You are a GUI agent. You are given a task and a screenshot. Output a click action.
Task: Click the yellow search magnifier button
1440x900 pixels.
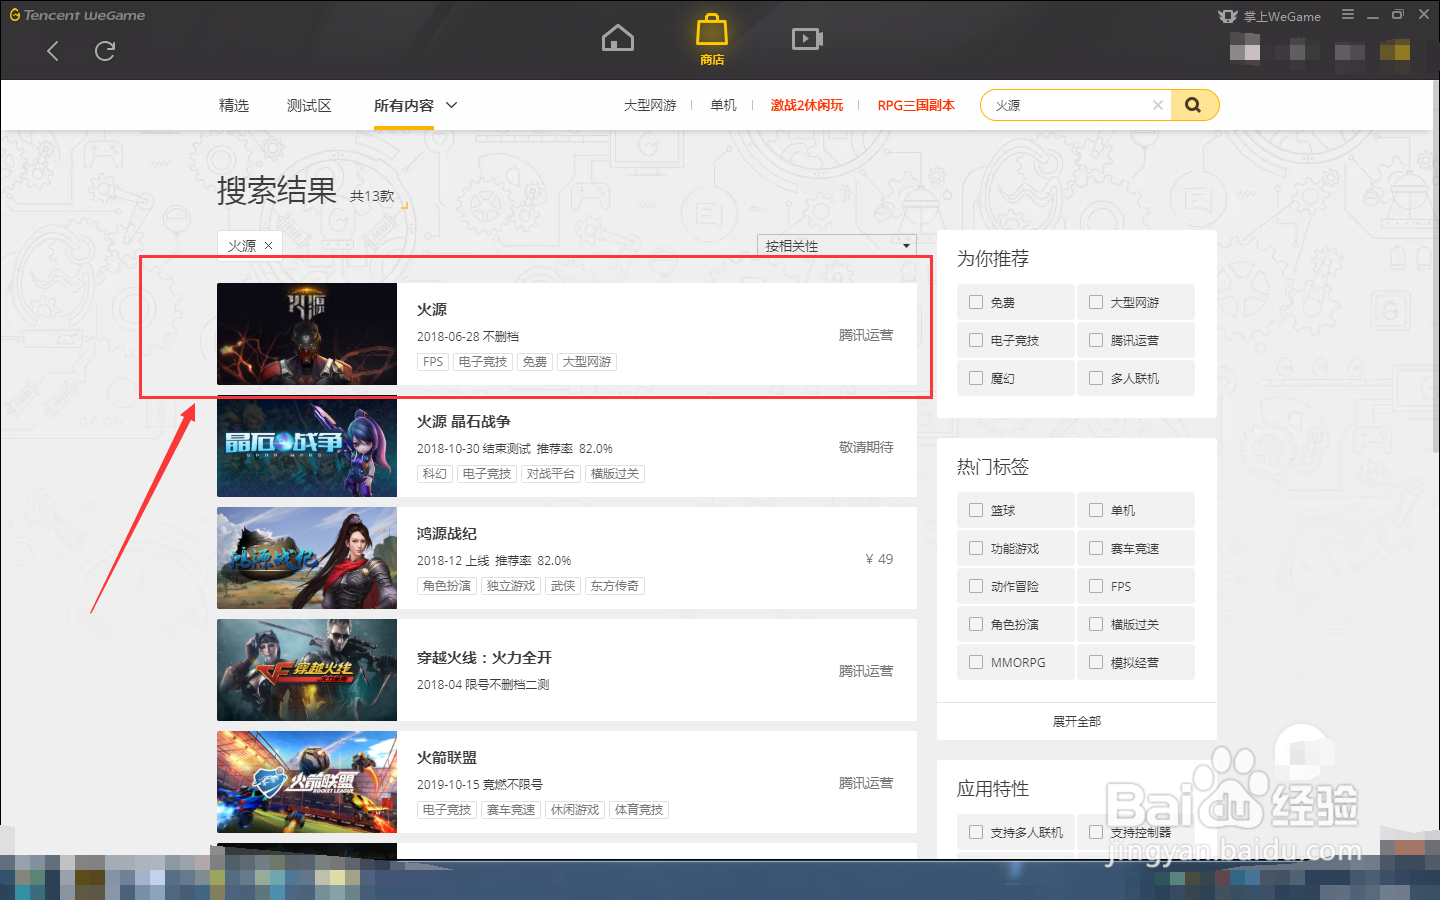[1194, 105]
